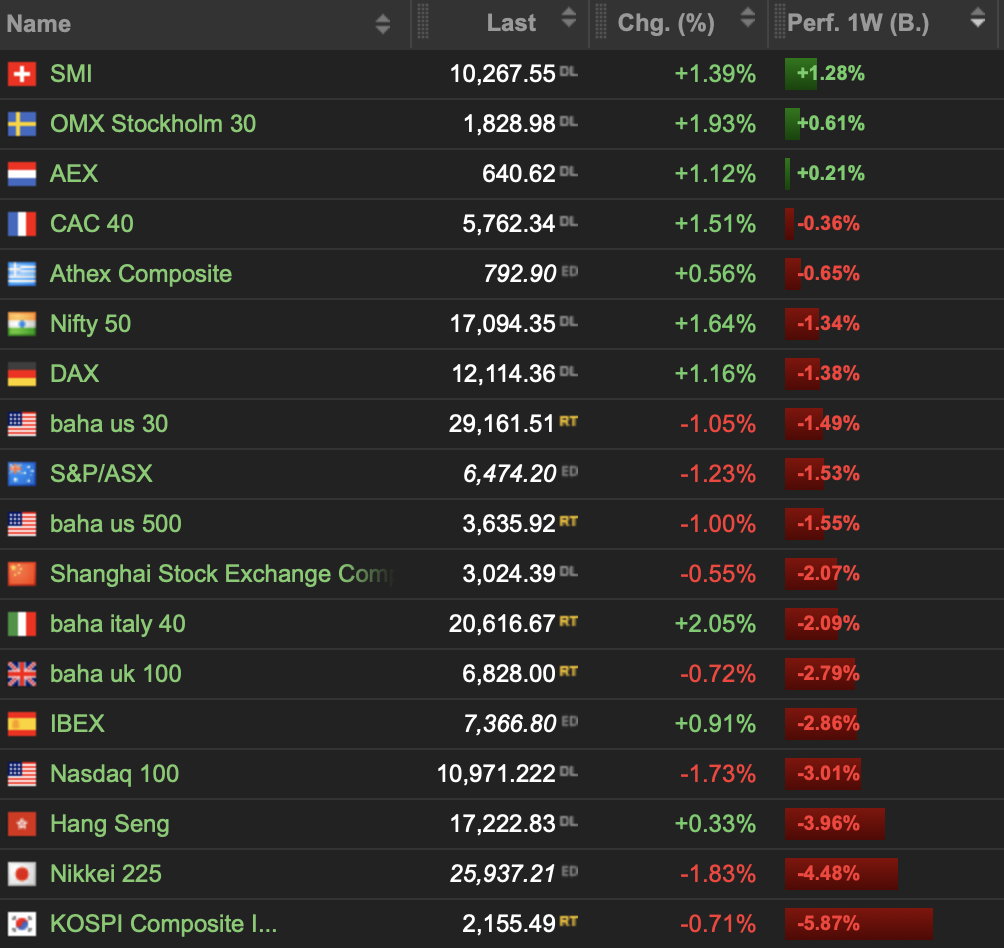The image size is (1004, 948).
Task: Click the -5.87% weekly performance bar
Action: click(x=859, y=924)
